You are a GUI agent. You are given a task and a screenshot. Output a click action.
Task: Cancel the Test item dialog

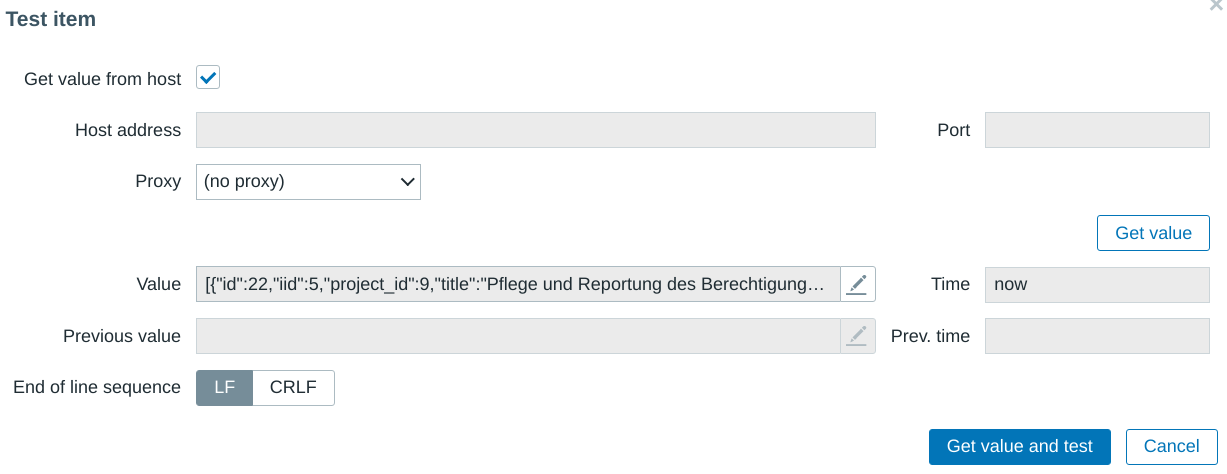(x=1171, y=447)
